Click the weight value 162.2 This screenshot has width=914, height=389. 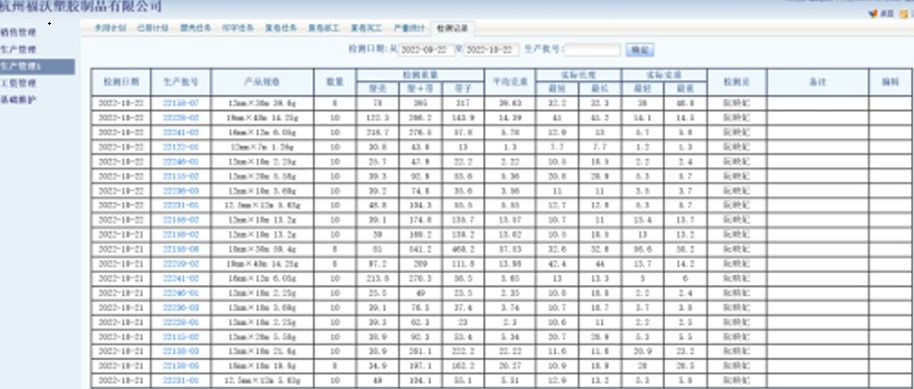coord(463,366)
